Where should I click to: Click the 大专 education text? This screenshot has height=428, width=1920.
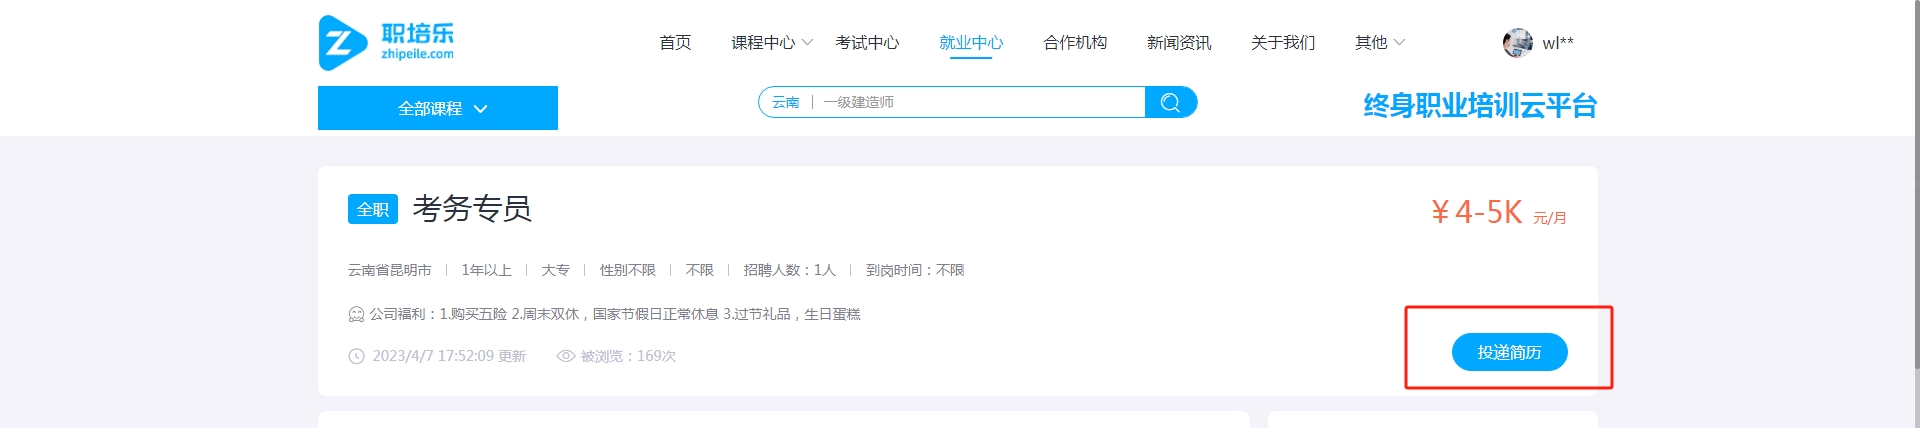click(555, 270)
